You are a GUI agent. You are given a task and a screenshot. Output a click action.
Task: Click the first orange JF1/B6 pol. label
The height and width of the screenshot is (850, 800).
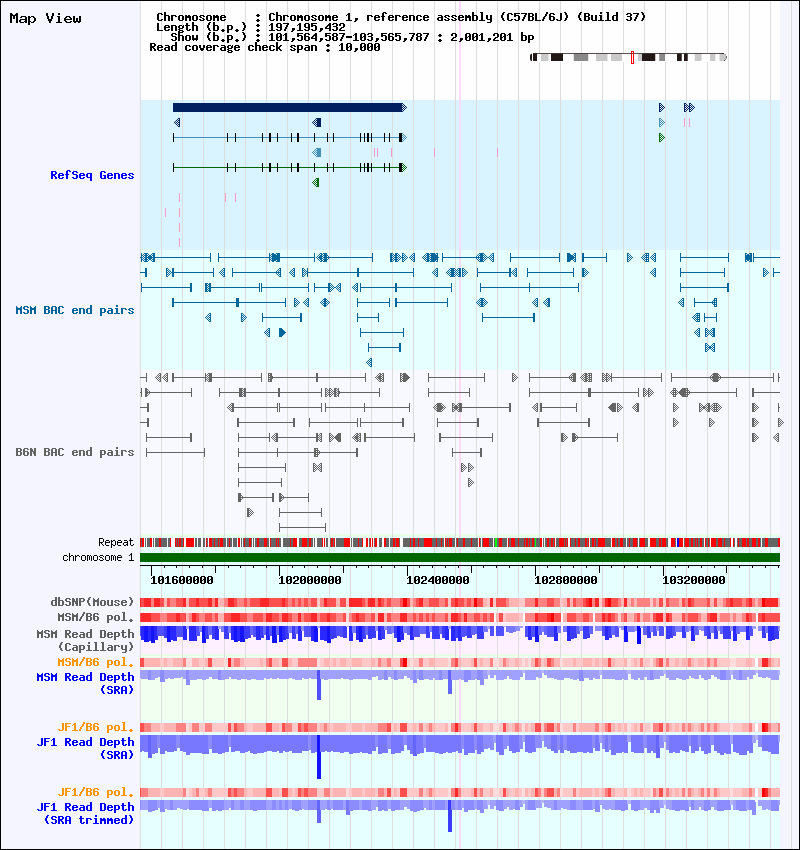coord(95,727)
